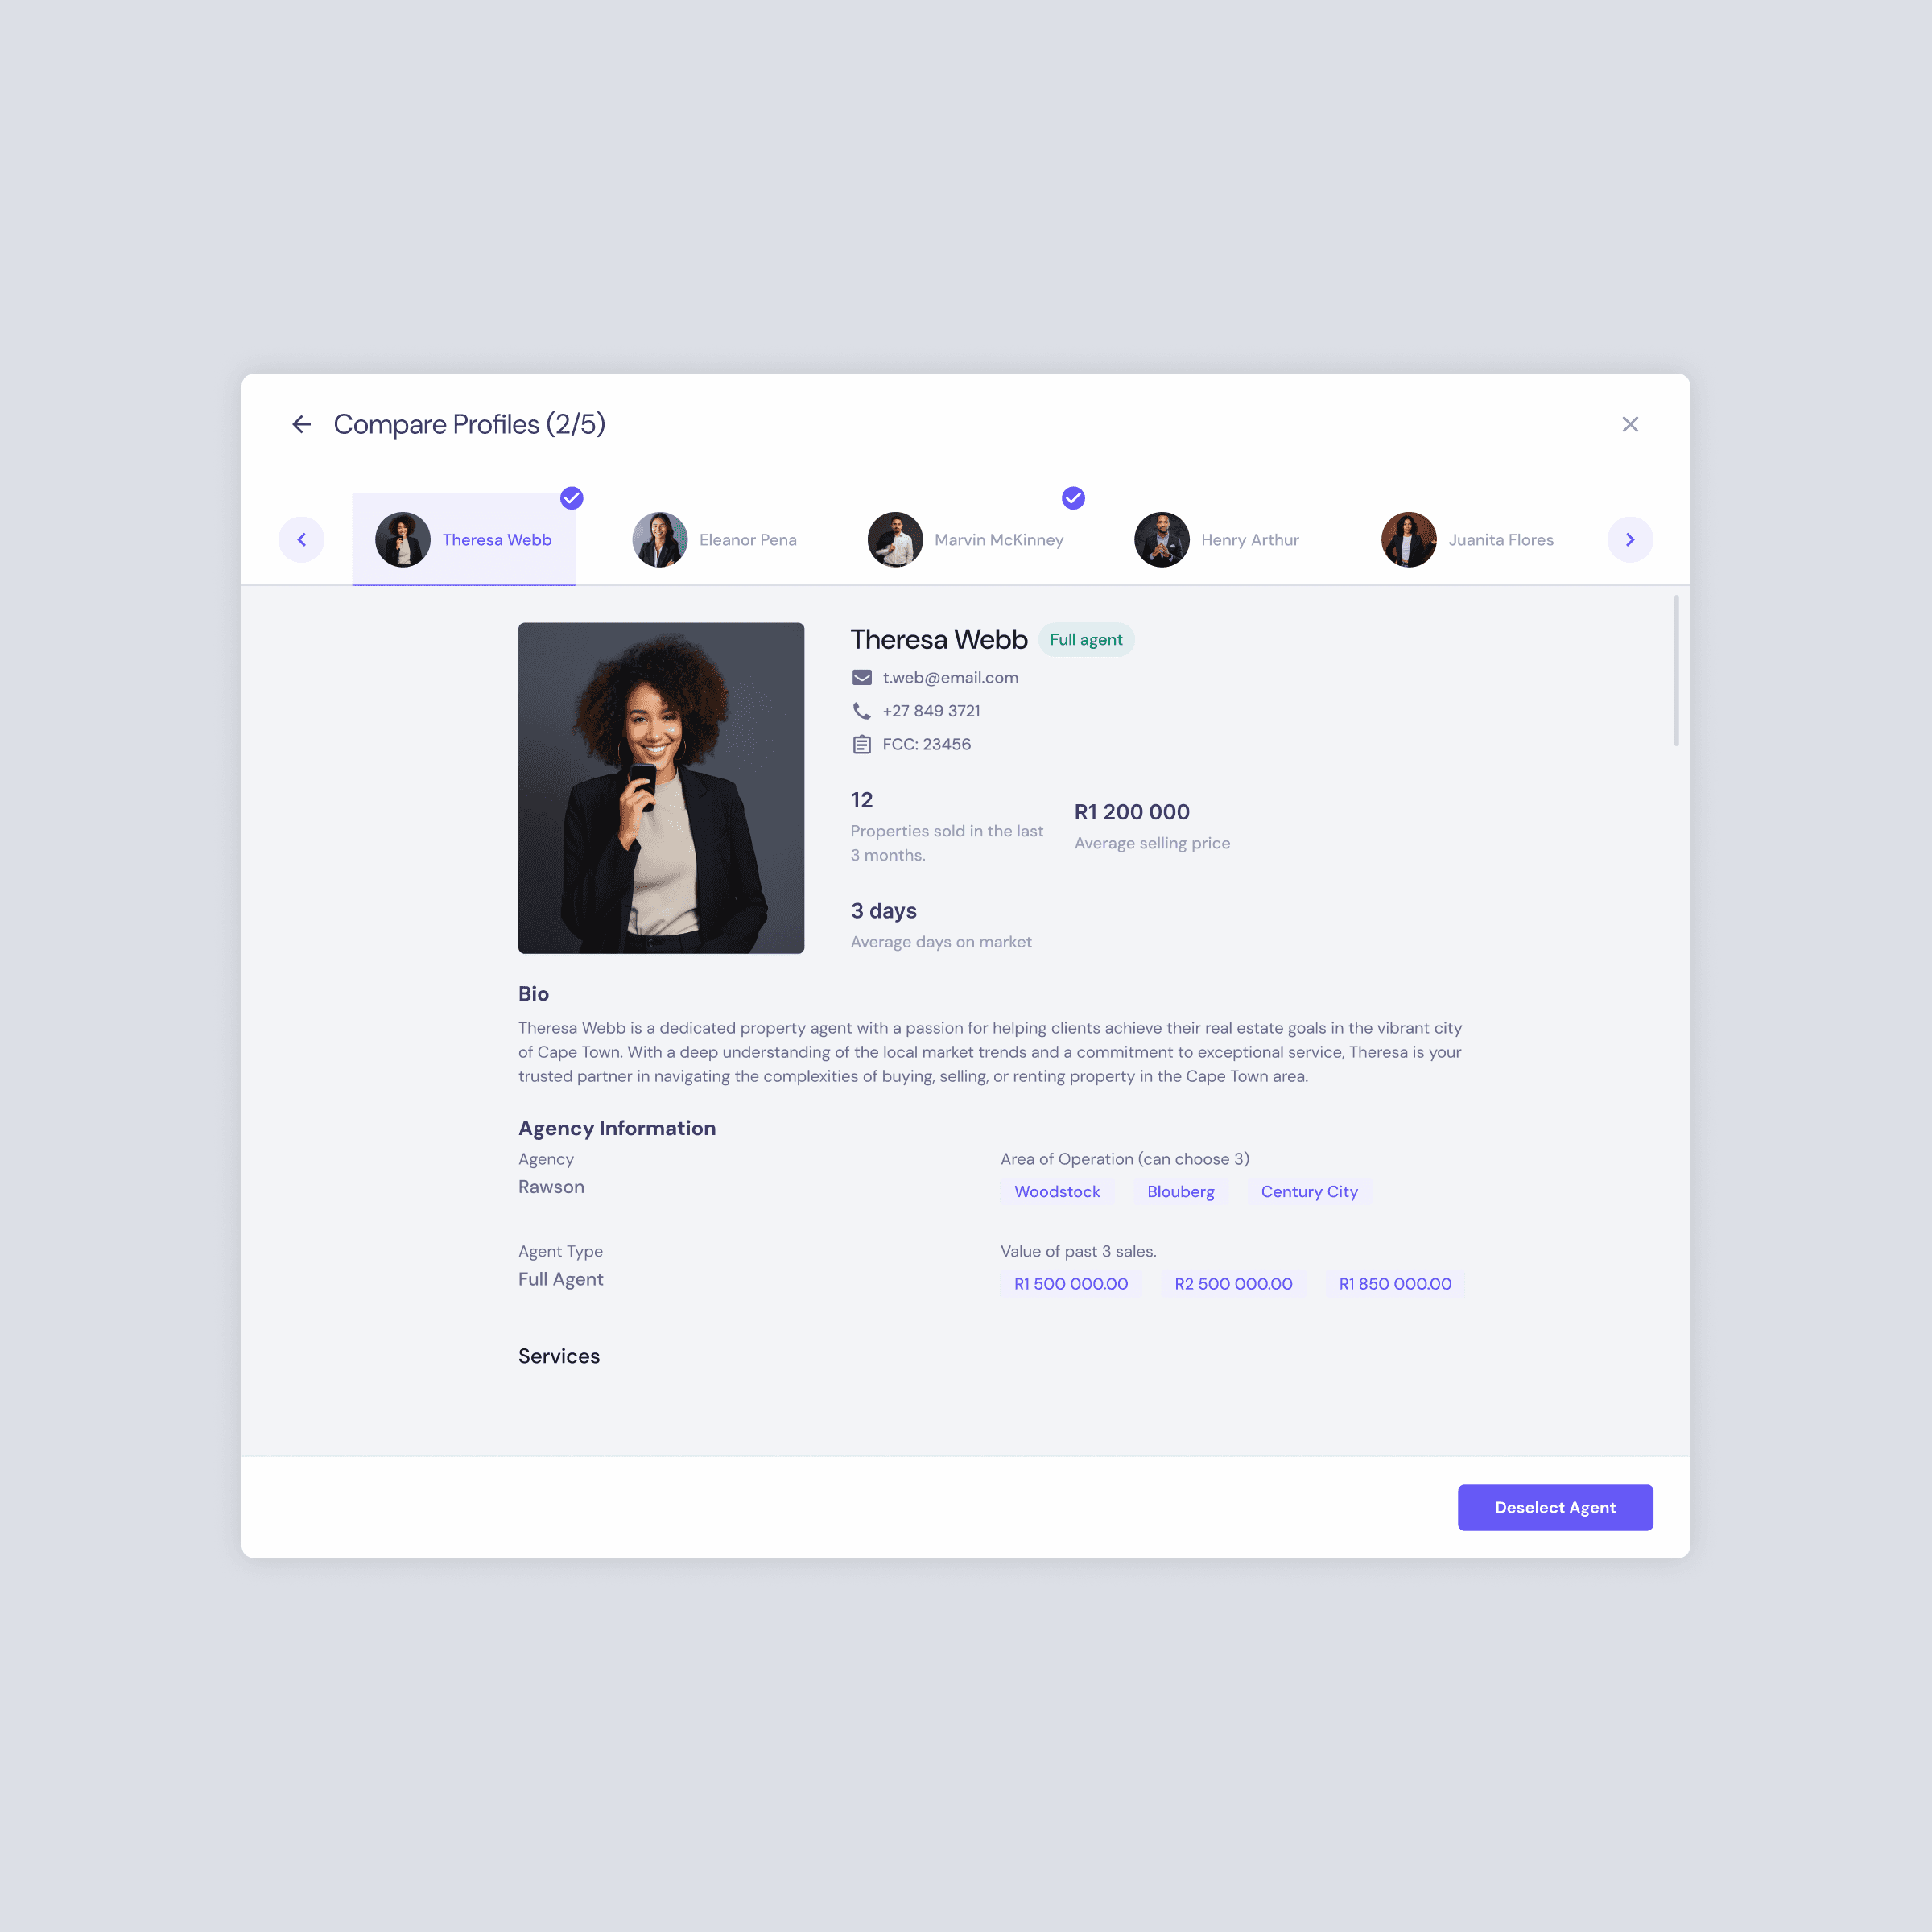Select Century City operation area link
The width and height of the screenshot is (1932, 1932).
point(1309,1189)
